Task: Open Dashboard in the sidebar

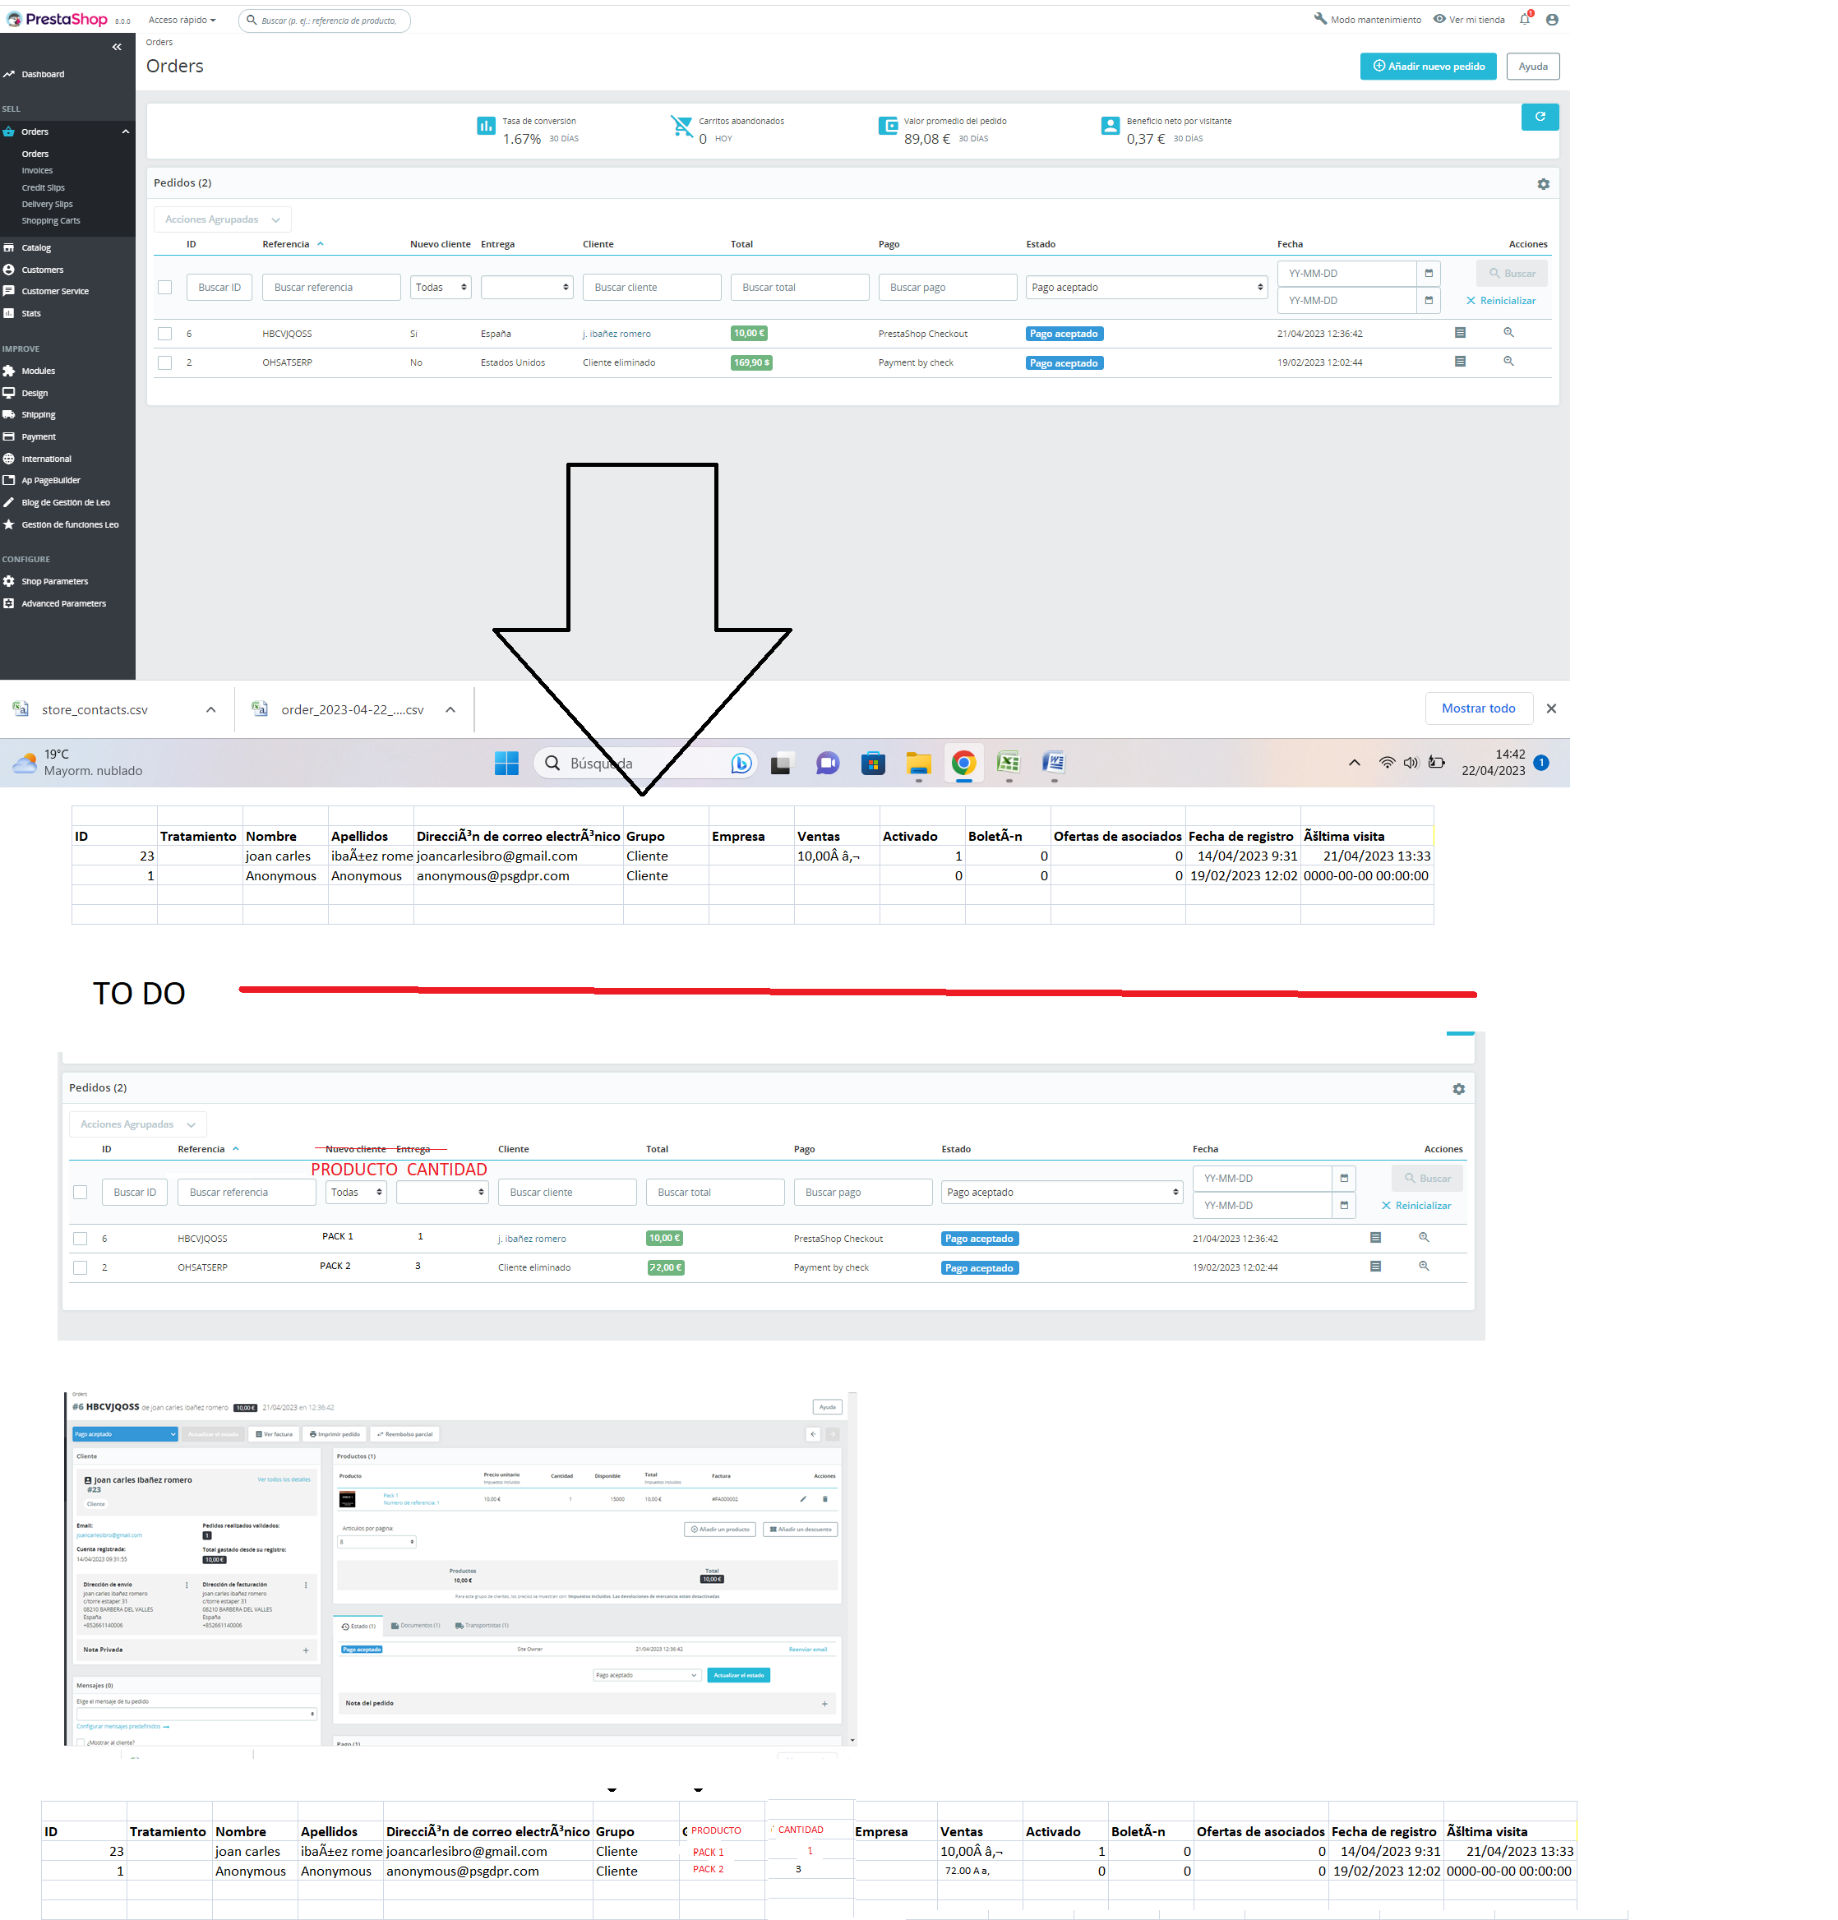Action: click(43, 74)
